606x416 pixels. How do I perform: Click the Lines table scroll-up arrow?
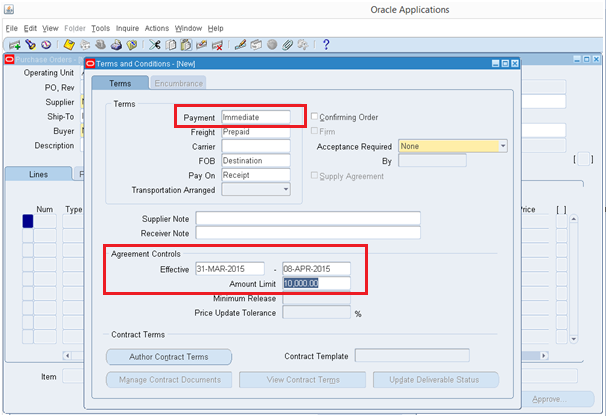point(574,219)
